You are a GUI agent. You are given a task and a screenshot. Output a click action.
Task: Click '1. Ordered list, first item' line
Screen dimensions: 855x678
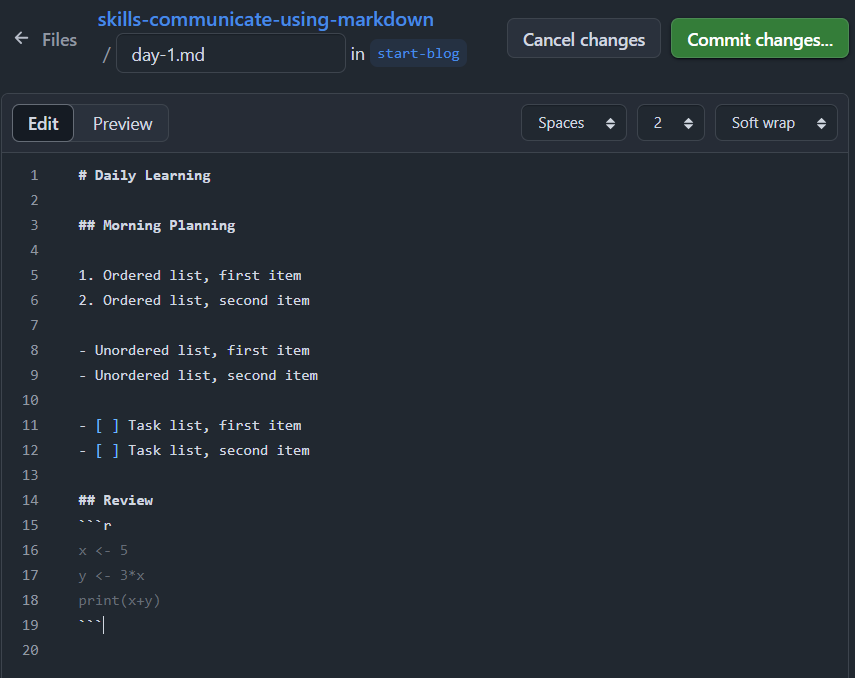click(190, 275)
